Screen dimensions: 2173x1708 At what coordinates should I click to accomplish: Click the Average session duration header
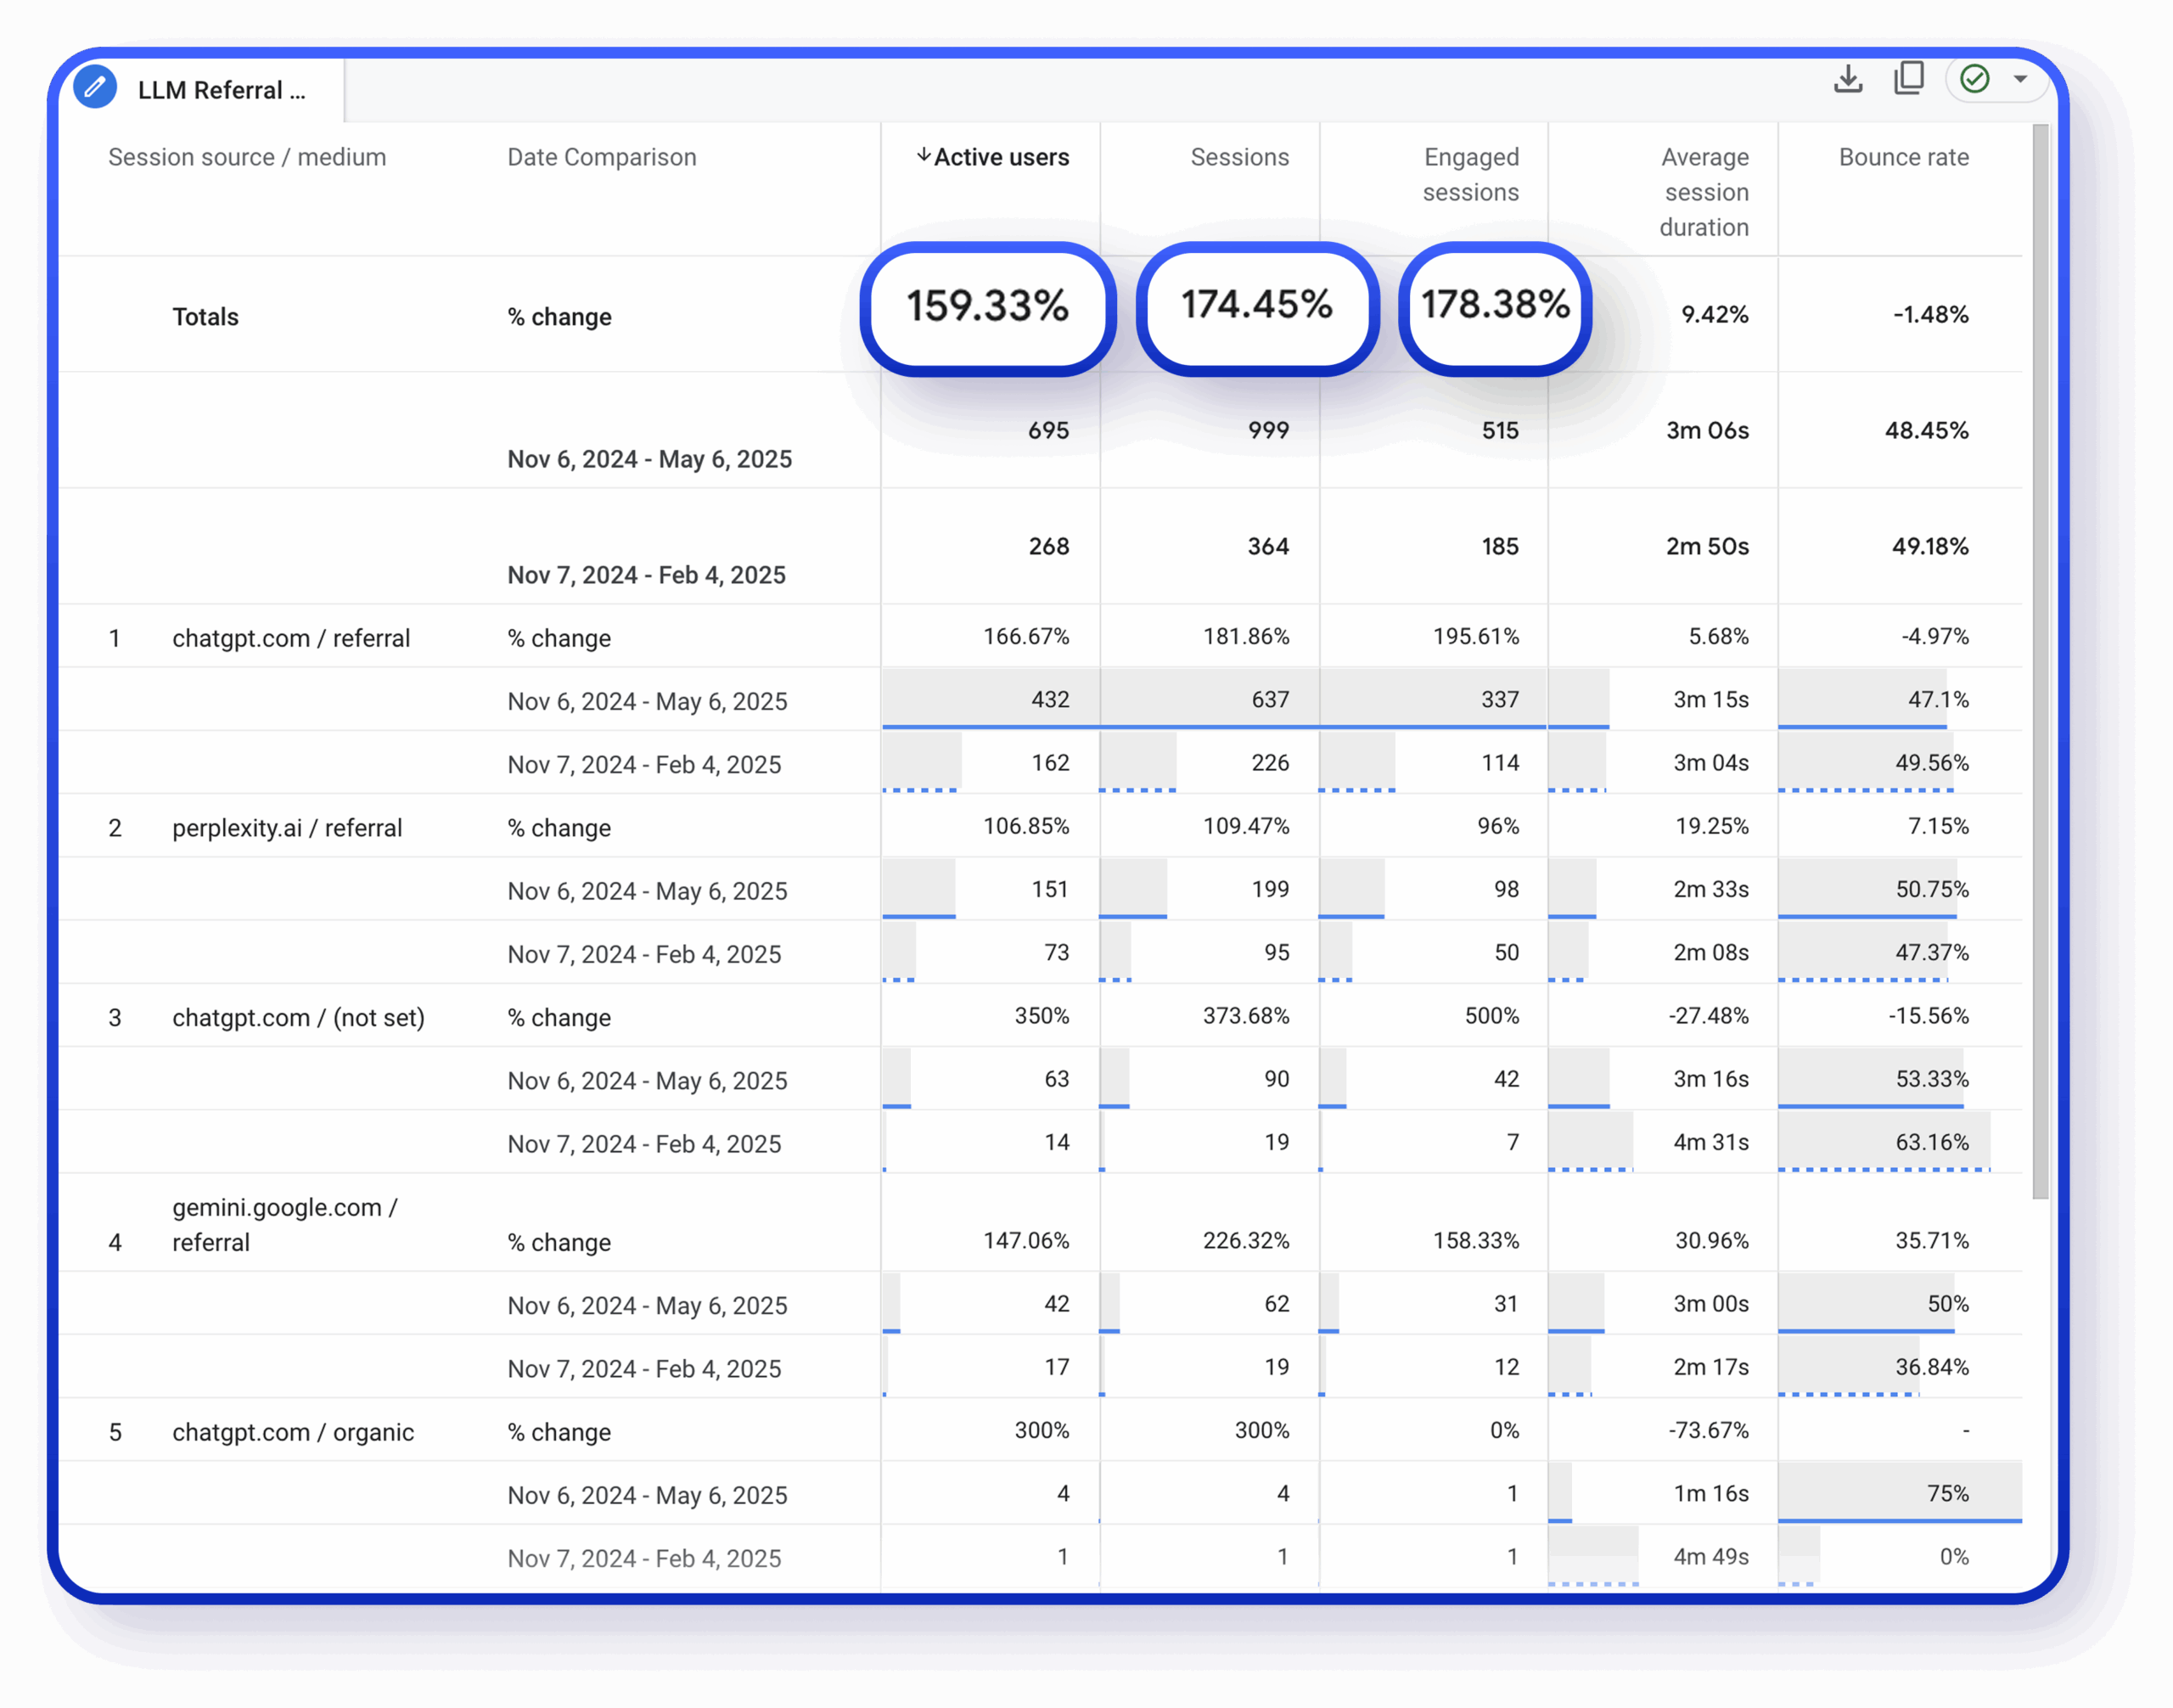(x=1704, y=192)
